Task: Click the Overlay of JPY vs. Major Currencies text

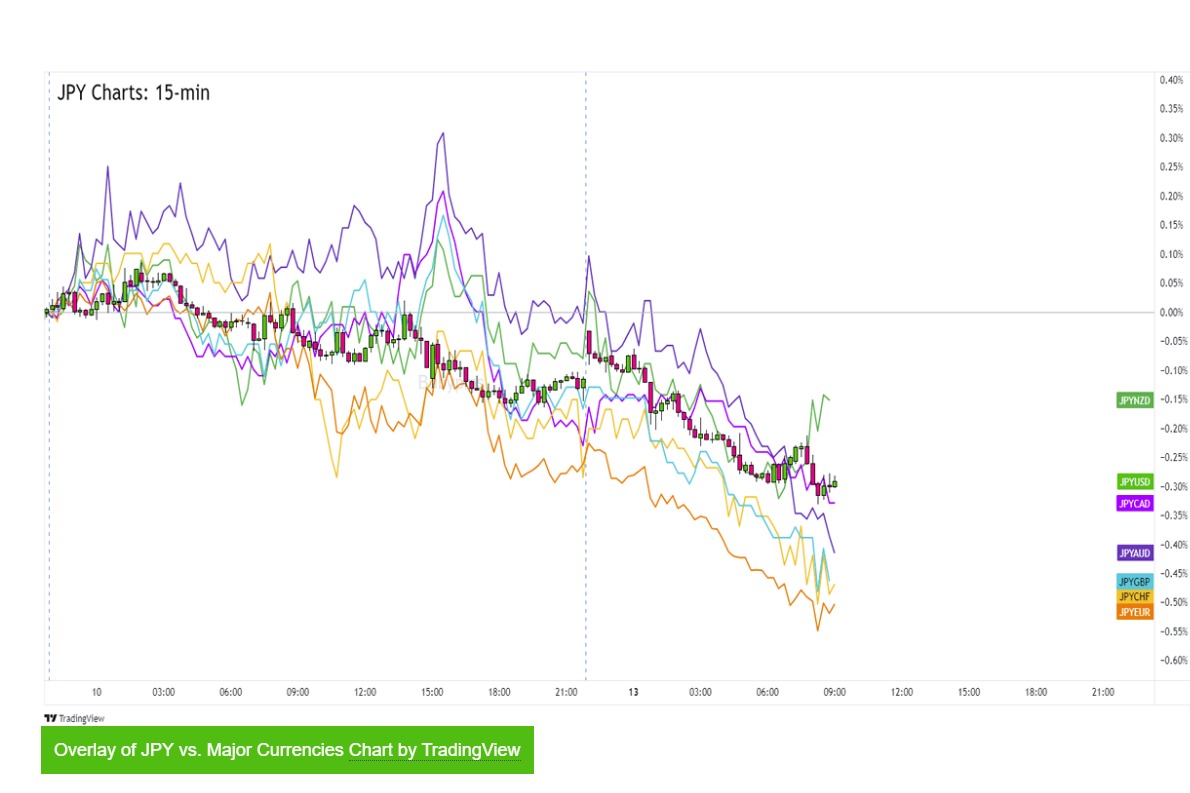Action: point(199,750)
